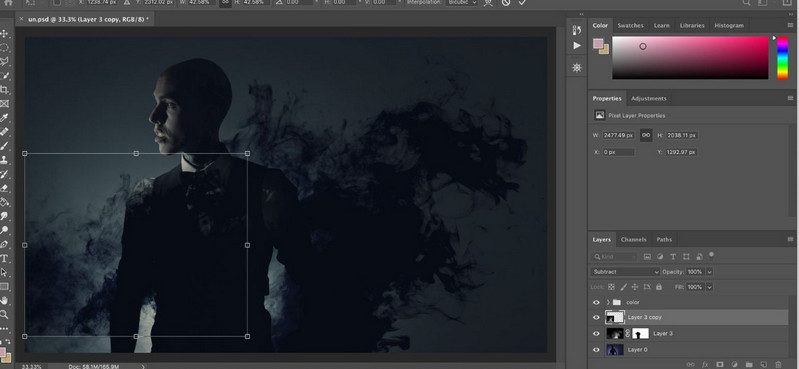The height and width of the screenshot is (369, 799).
Task: Click the hue spectrum slider
Action: click(782, 58)
